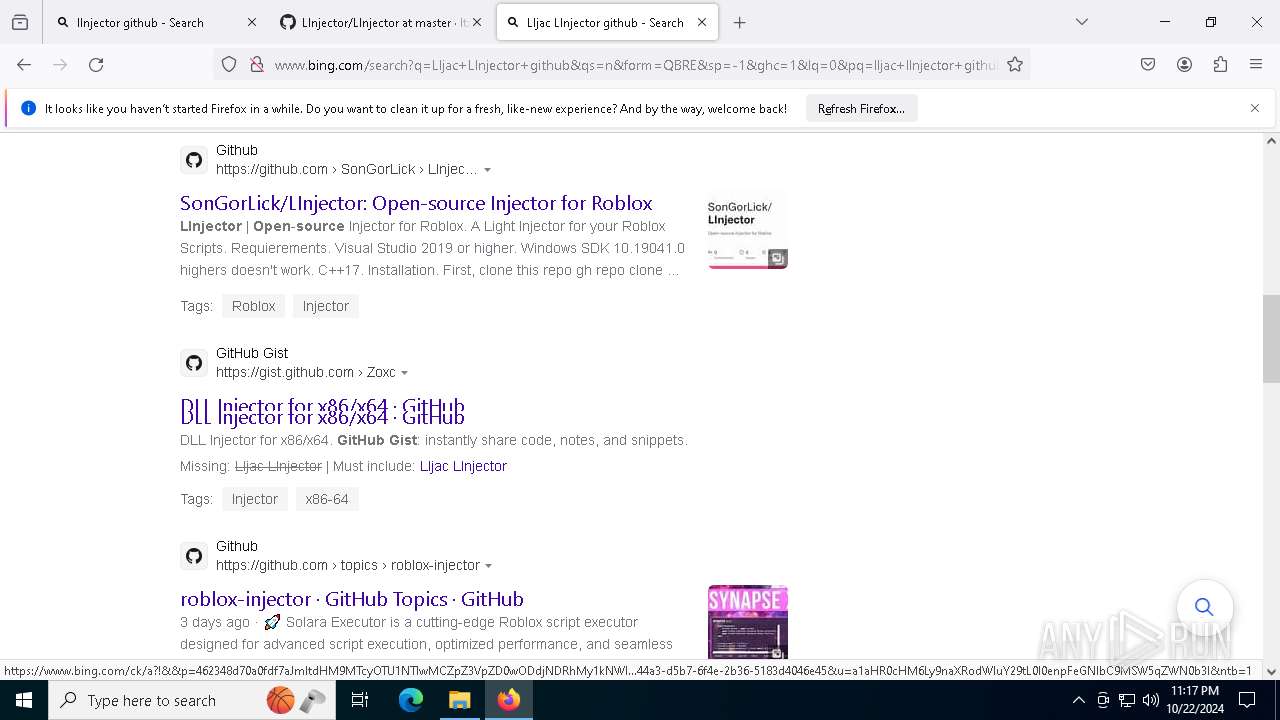Select the Roblox tag
The image size is (1280, 720).
pyautogui.click(x=253, y=306)
